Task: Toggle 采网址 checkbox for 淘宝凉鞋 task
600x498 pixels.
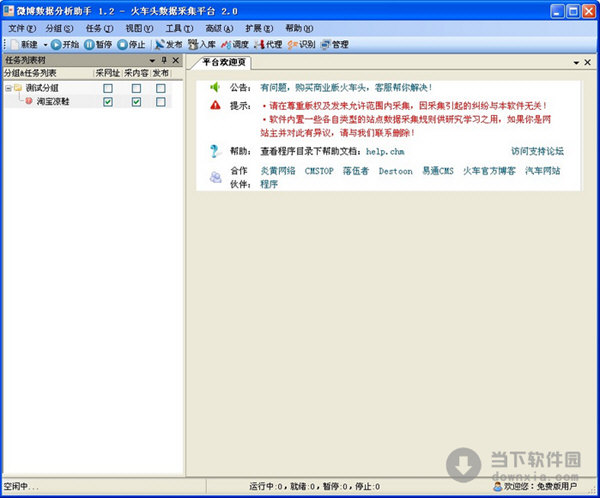Action: click(x=107, y=101)
